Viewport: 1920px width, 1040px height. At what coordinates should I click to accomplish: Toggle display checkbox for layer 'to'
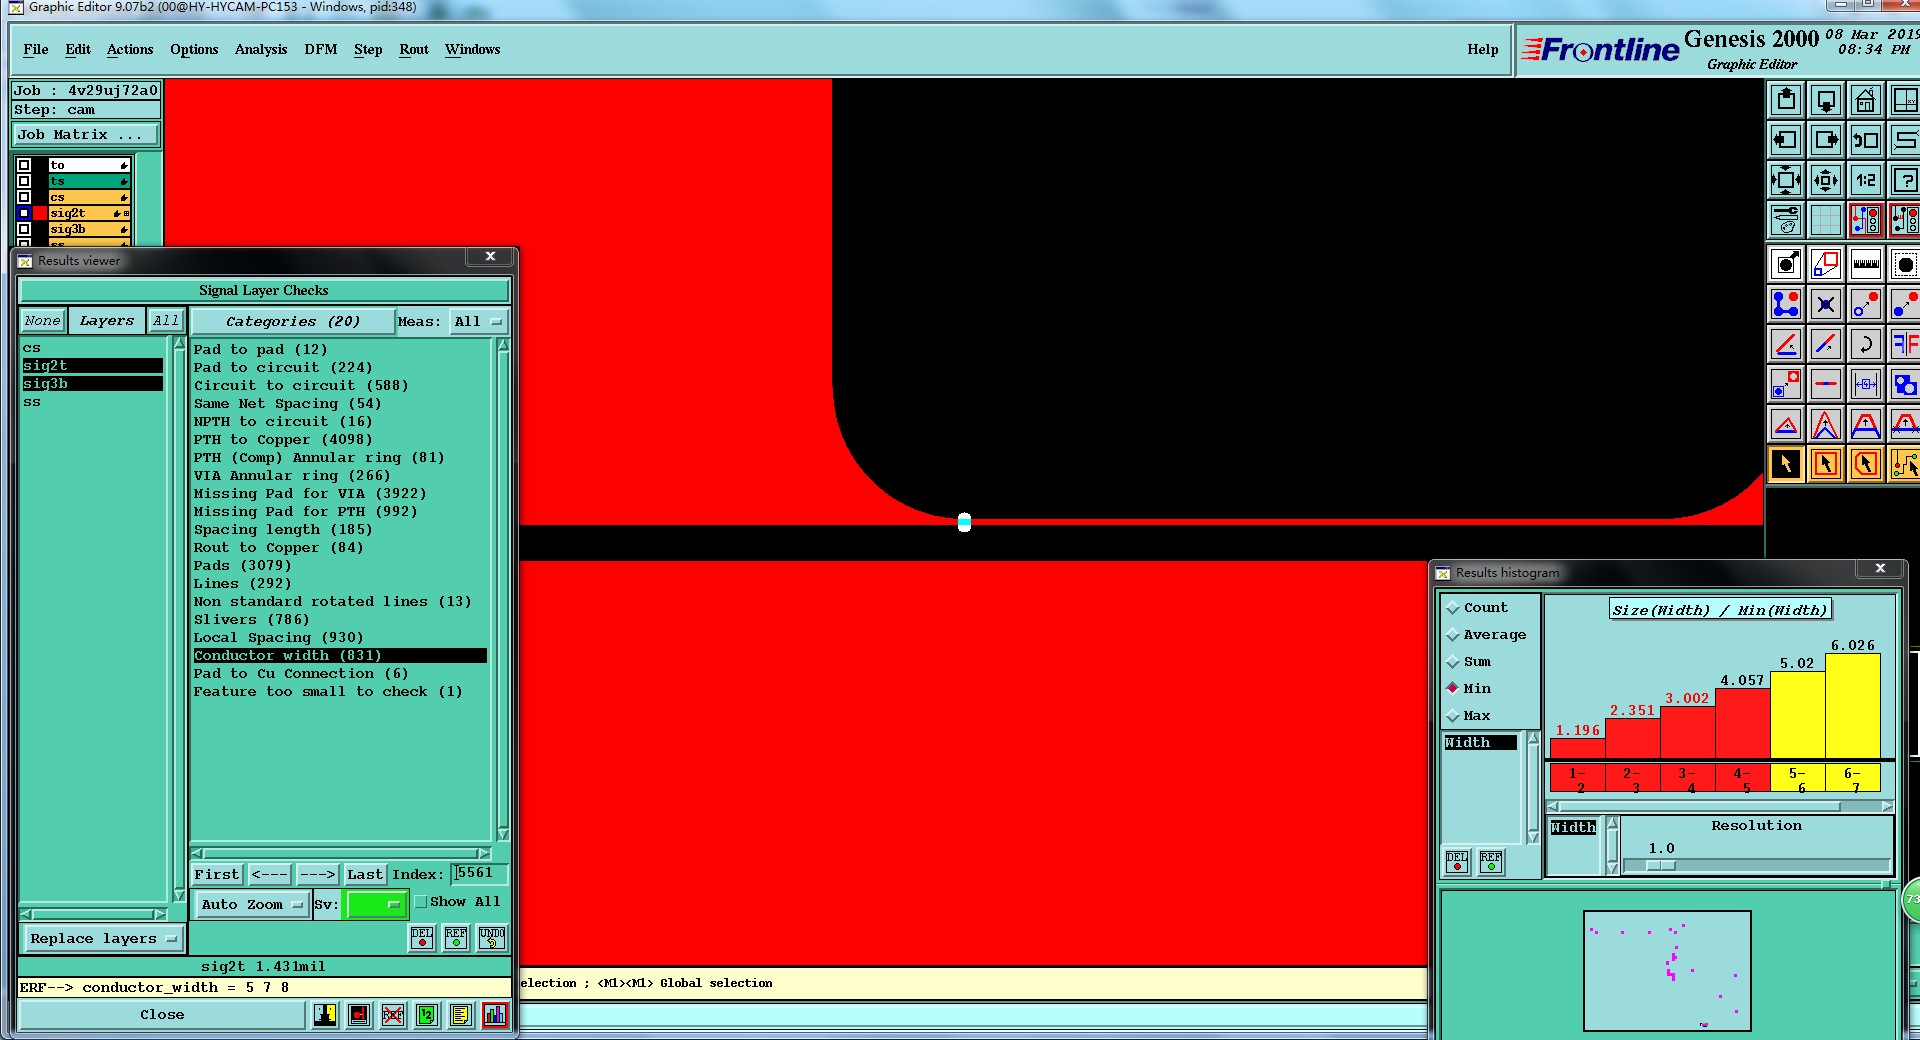pyautogui.click(x=24, y=165)
